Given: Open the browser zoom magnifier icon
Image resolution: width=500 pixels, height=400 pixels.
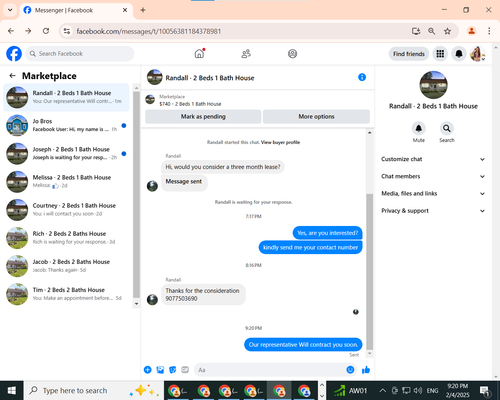Looking at the screenshot, I should click(432, 31).
